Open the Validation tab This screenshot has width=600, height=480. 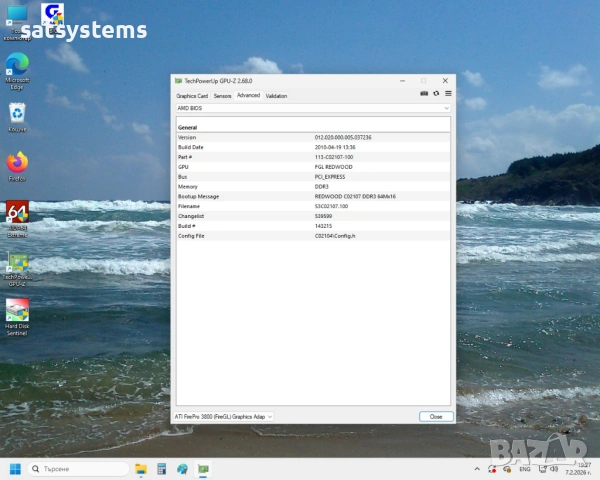click(276, 96)
